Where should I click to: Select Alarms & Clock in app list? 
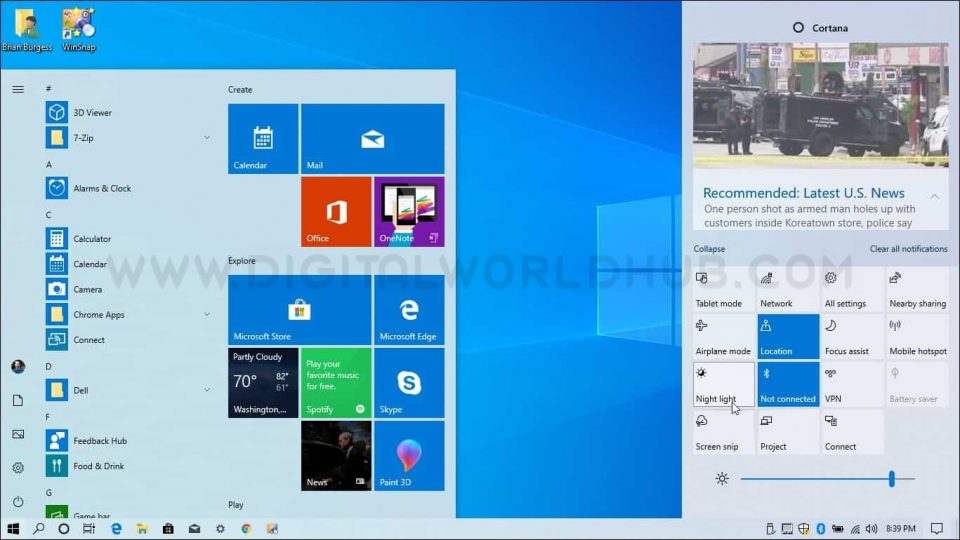(x=101, y=188)
